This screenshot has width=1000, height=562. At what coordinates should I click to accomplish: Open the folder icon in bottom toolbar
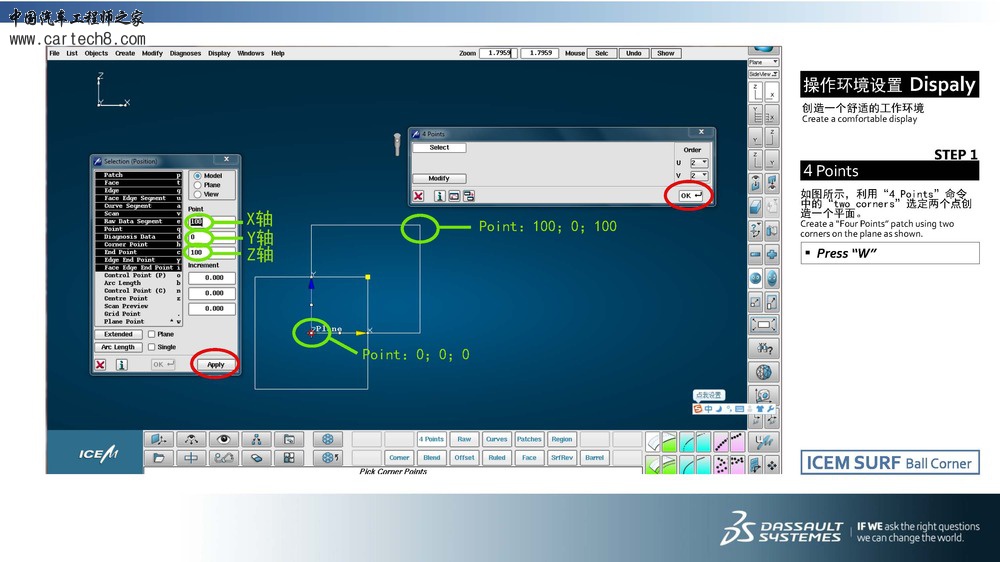click(x=159, y=458)
